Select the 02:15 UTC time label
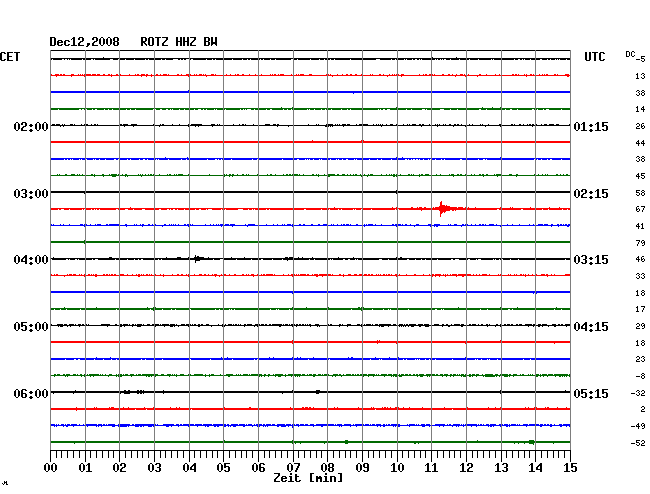The image size is (650, 494). 591,194
